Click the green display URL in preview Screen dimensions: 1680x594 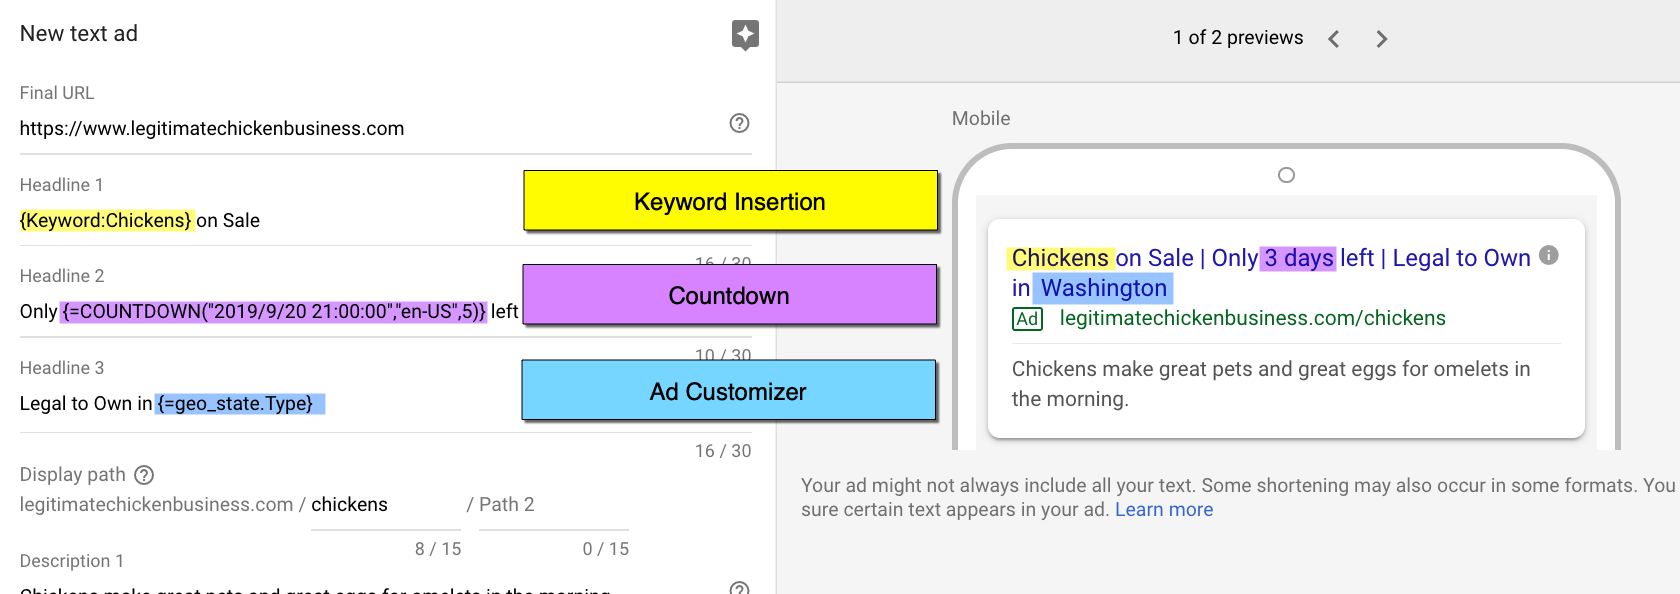click(x=1252, y=318)
